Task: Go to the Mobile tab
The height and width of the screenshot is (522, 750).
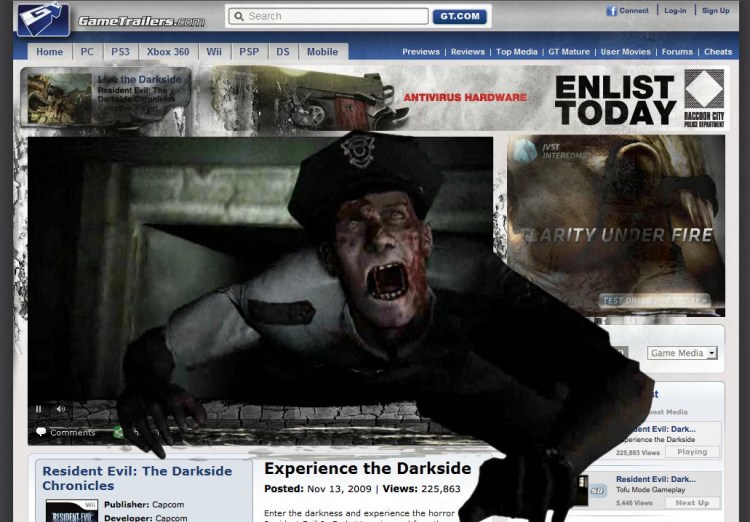Action: 322,52
